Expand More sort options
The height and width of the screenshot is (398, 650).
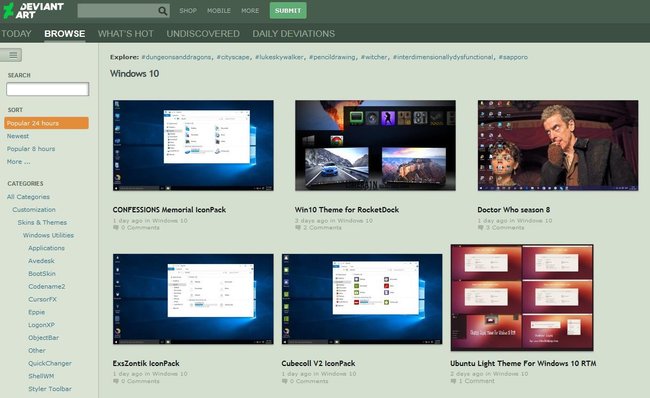pyautogui.click(x=18, y=162)
